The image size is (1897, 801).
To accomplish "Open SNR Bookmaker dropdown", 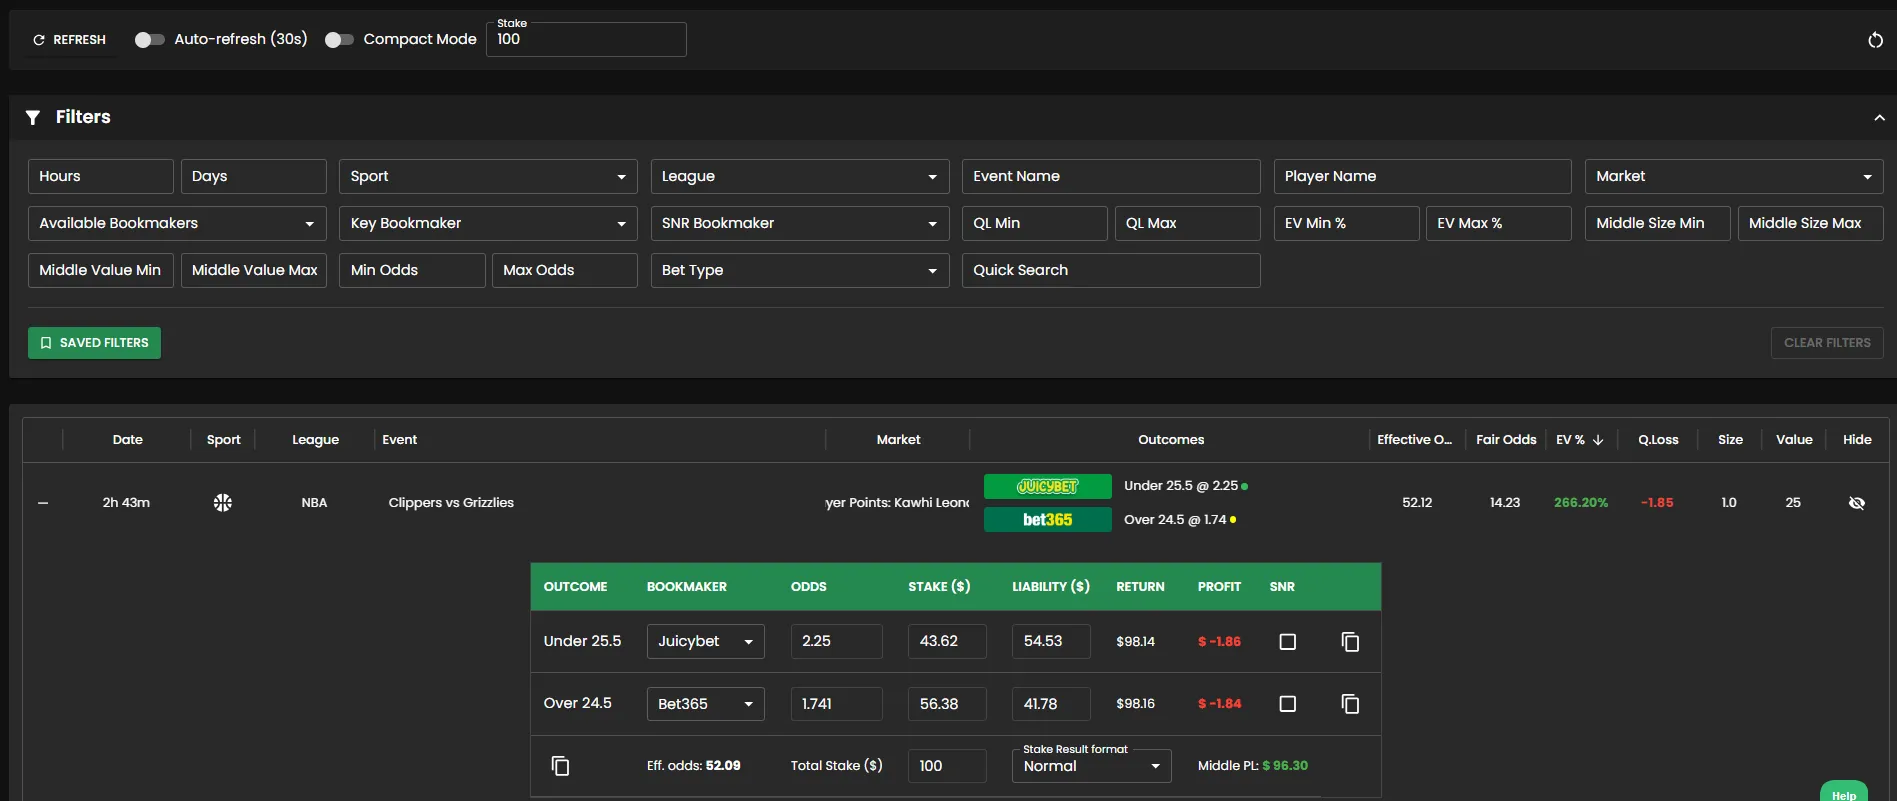I will 800,223.
